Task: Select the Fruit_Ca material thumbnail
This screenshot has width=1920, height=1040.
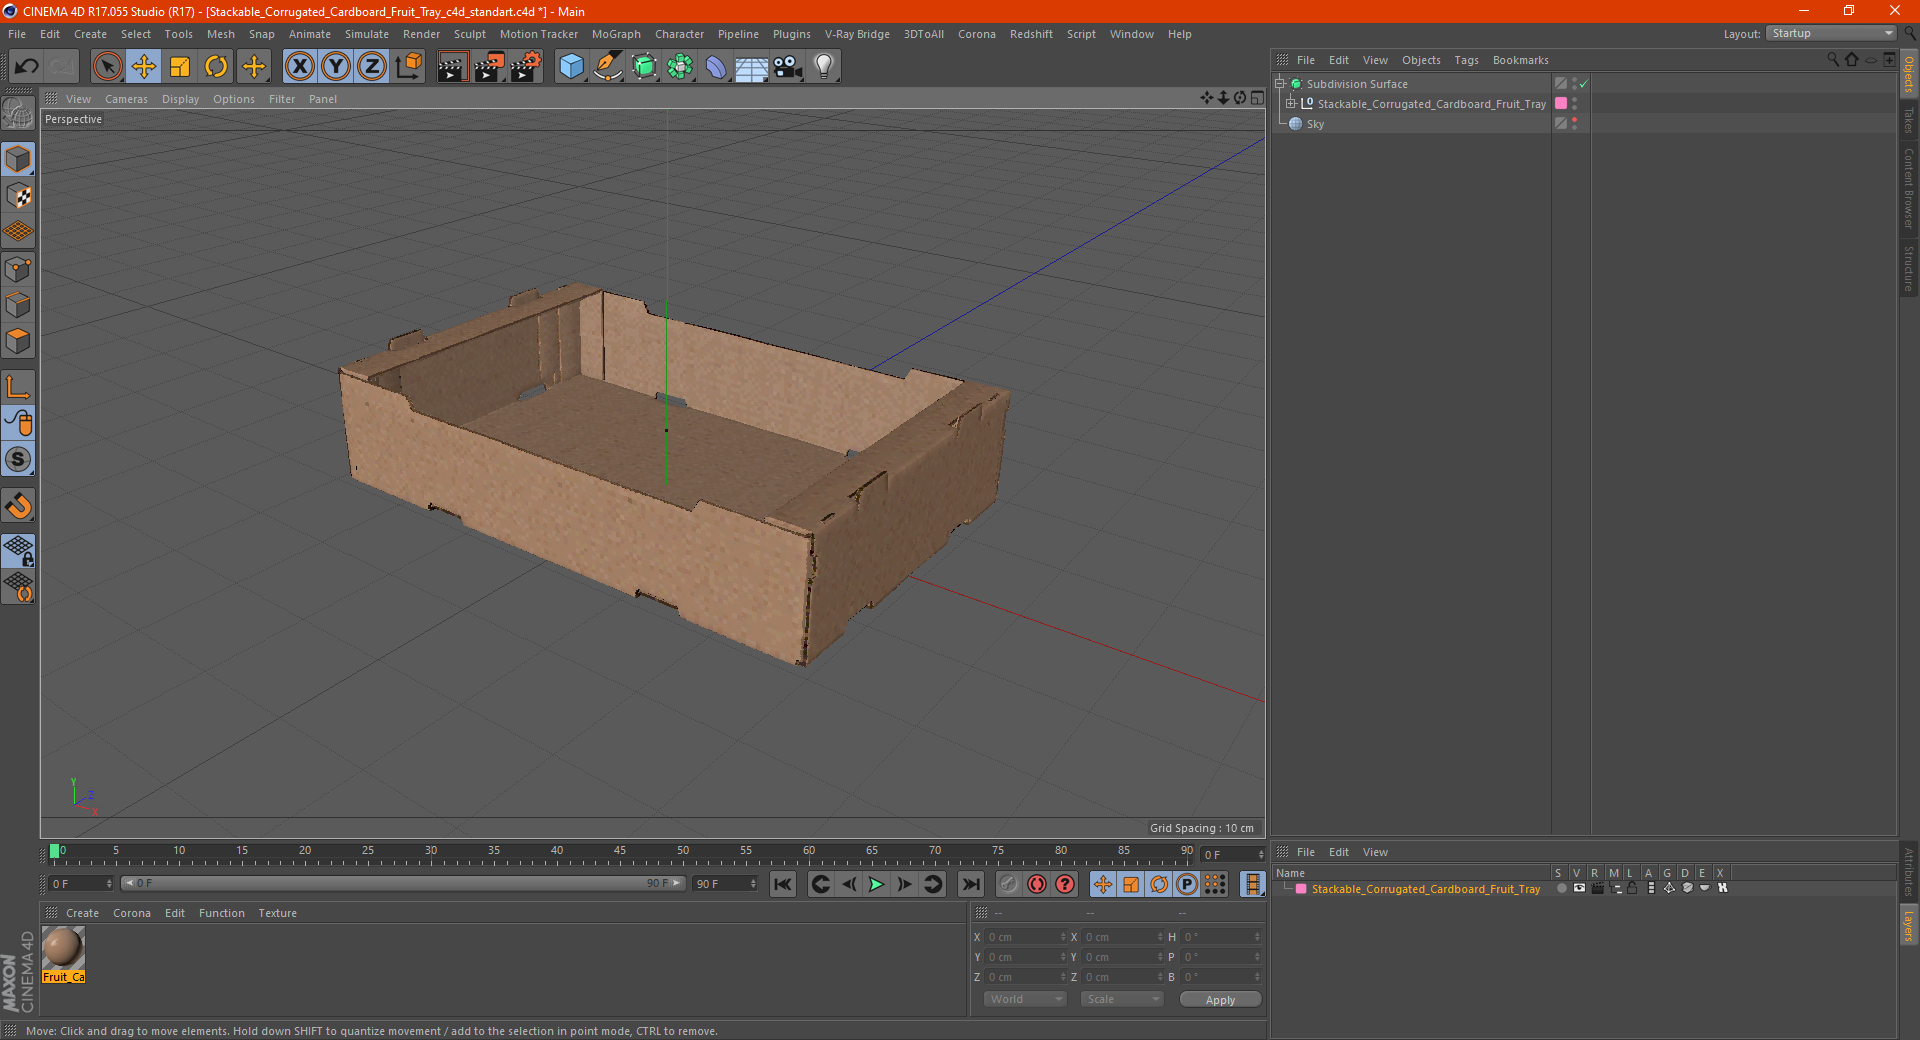Action: point(63,948)
